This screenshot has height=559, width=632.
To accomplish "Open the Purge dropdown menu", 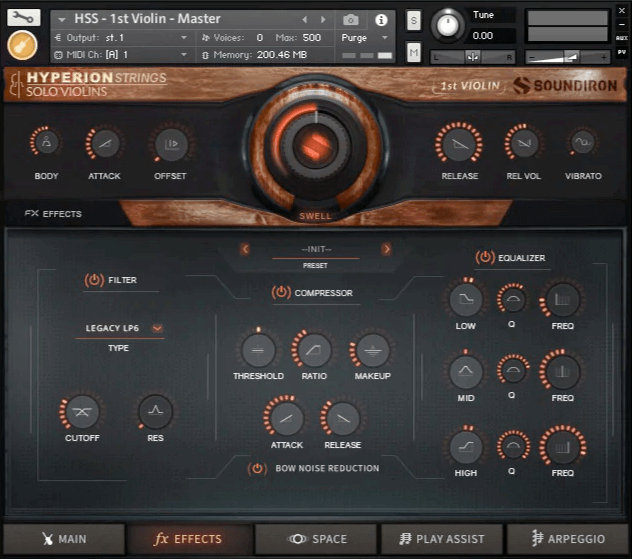I will point(364,37).
